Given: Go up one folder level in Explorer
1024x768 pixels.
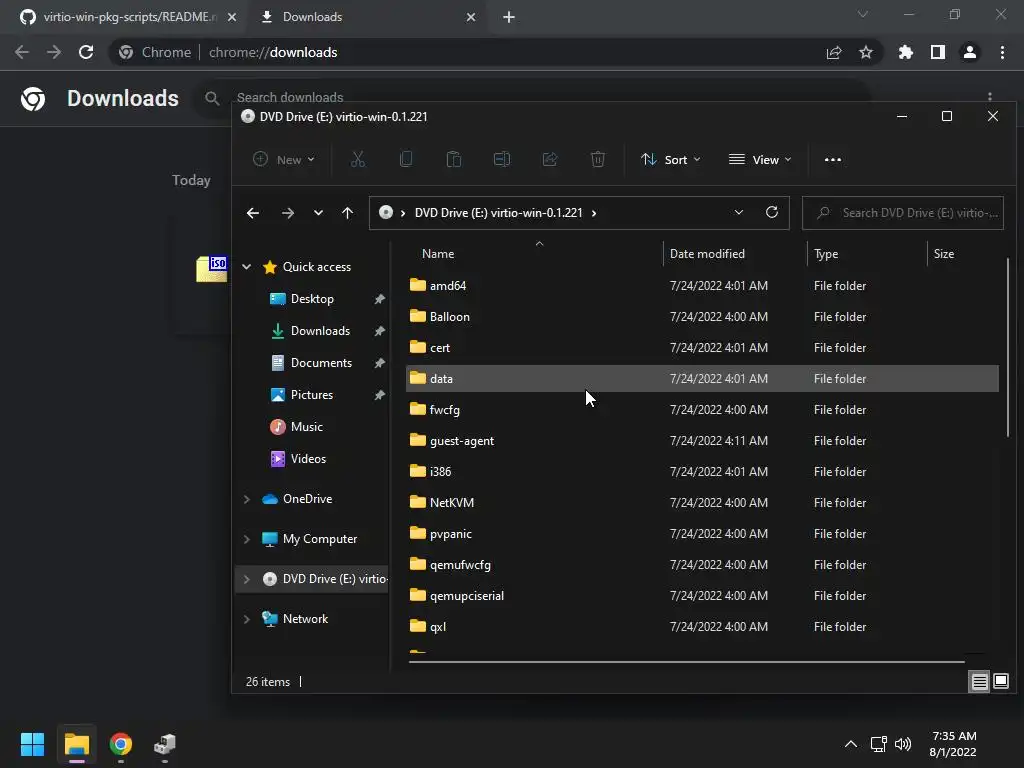Looking at the screenshot, I should tap(347, 213).
